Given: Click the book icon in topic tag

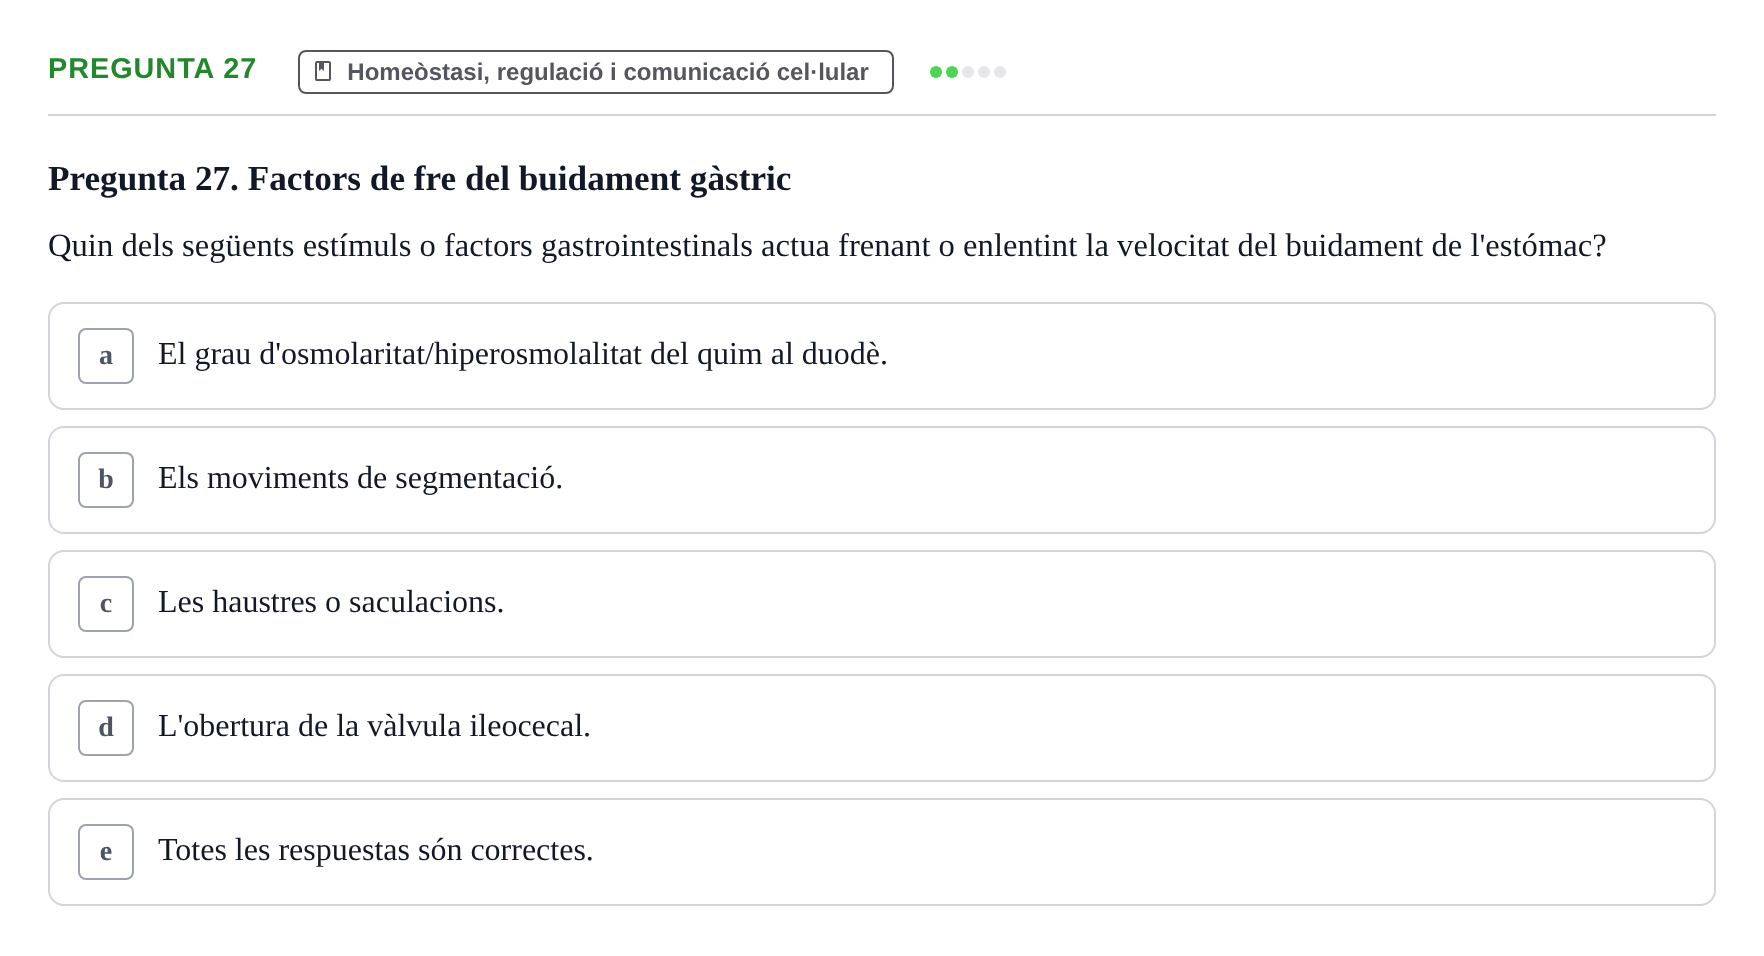Looking at the screenshot, I should [x=323, y=71].
